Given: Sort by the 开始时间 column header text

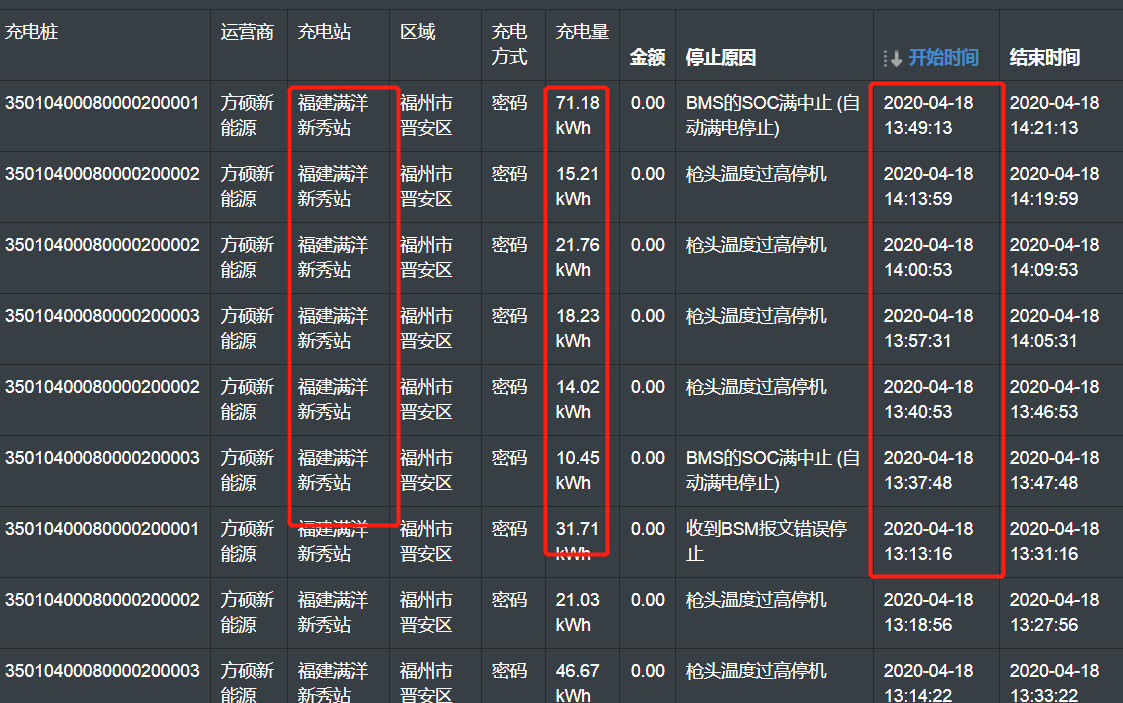Looking at the screenshot, I should point(943,58).
